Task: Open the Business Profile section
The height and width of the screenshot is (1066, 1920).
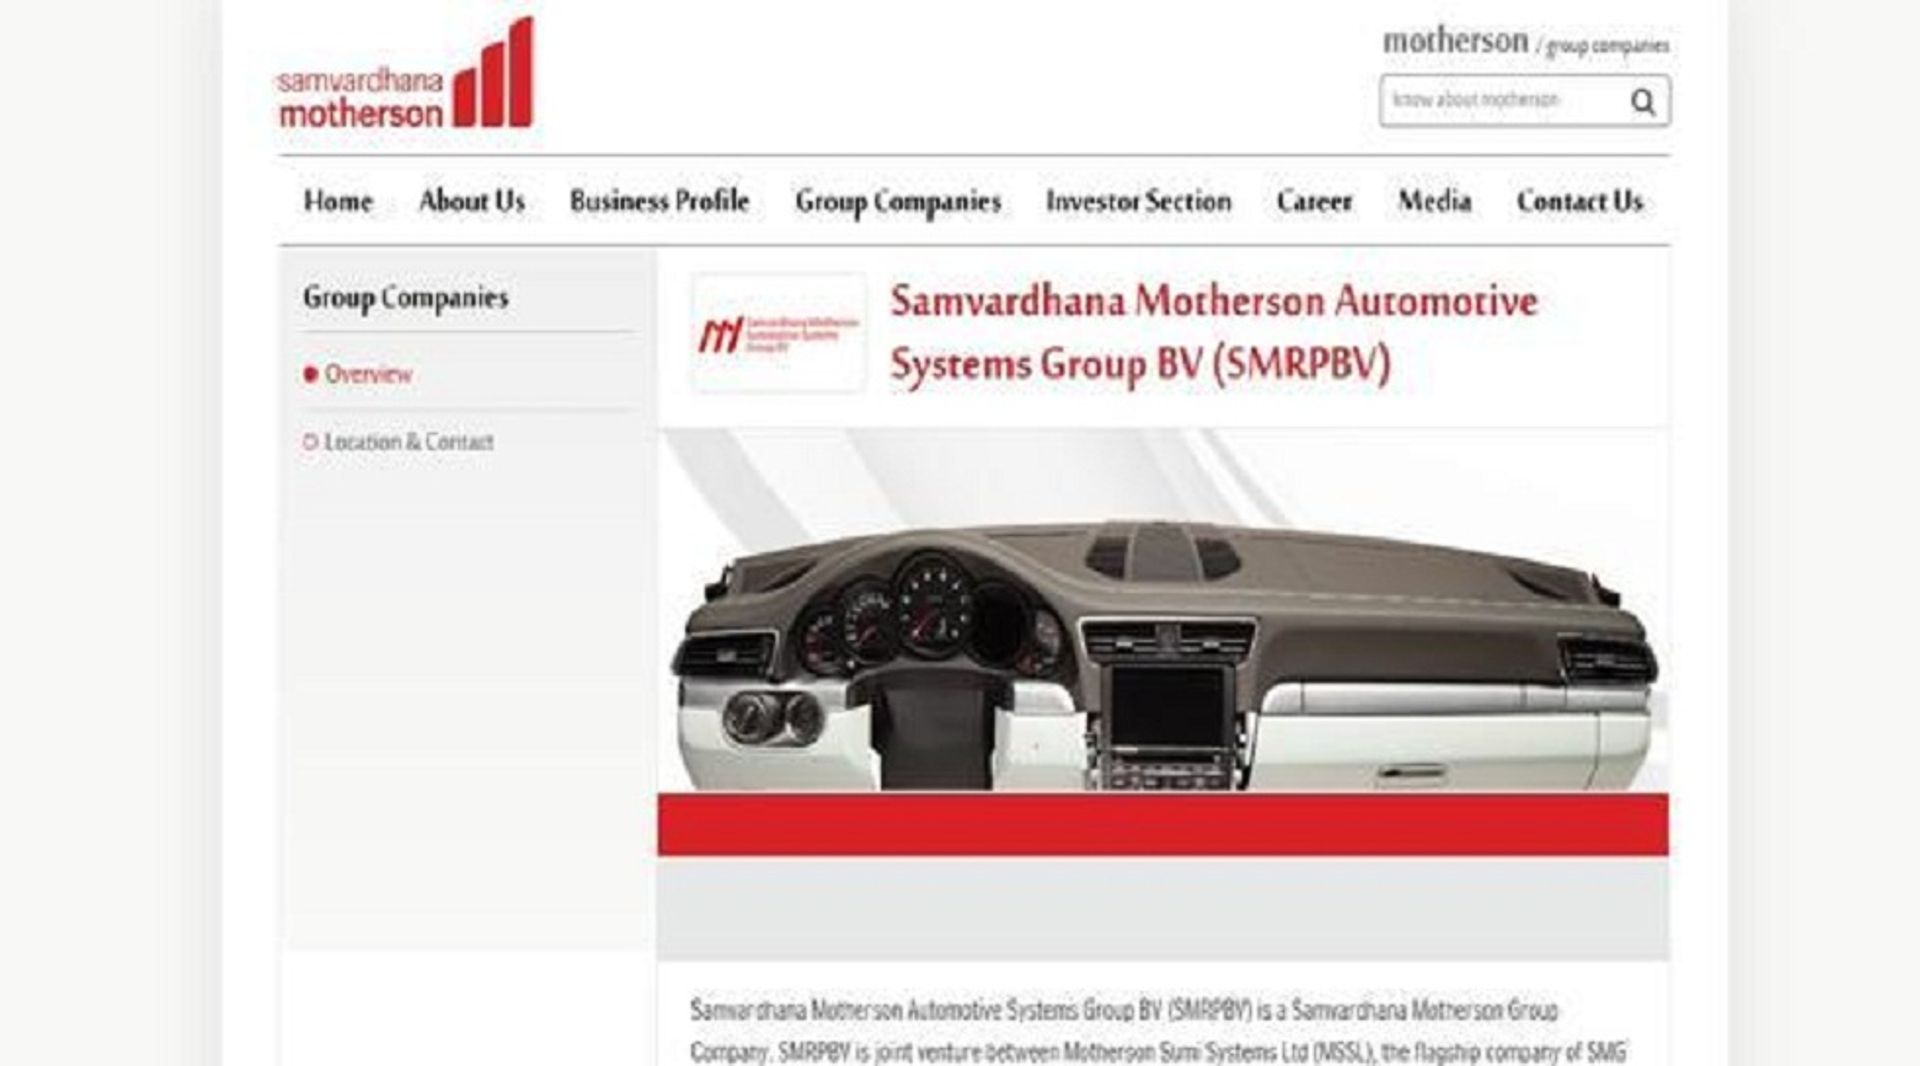Action: click(657, 201)
